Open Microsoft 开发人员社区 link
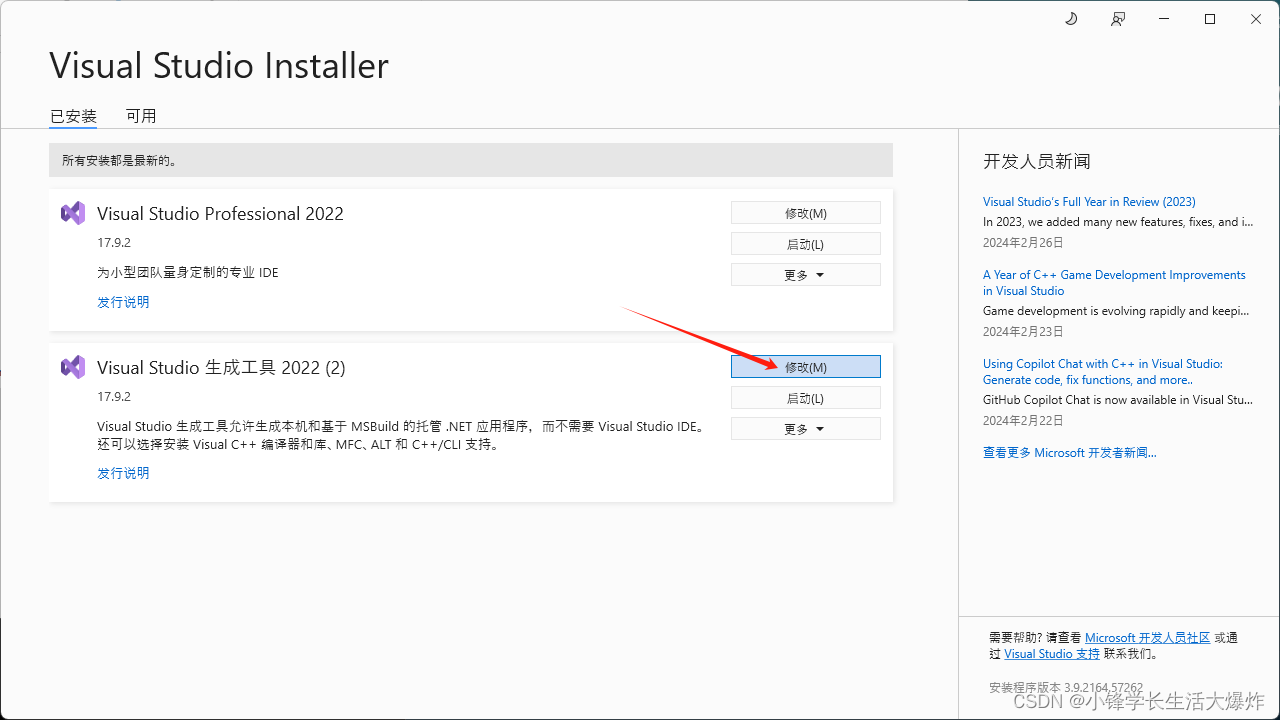The height and width of the screenshot is (720, 1280). (x=1147, y=638)
